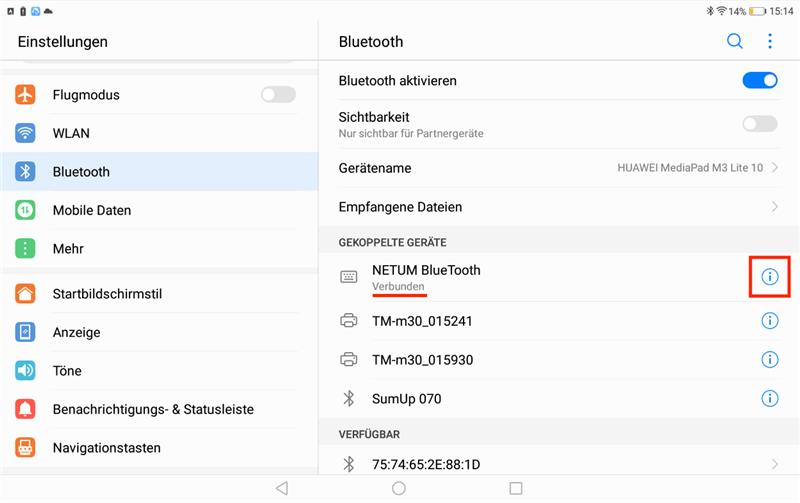Tap Bluetooth icon beside 75:74:65:2E:88:1D
800x503 pixels.
coord(349,464)
